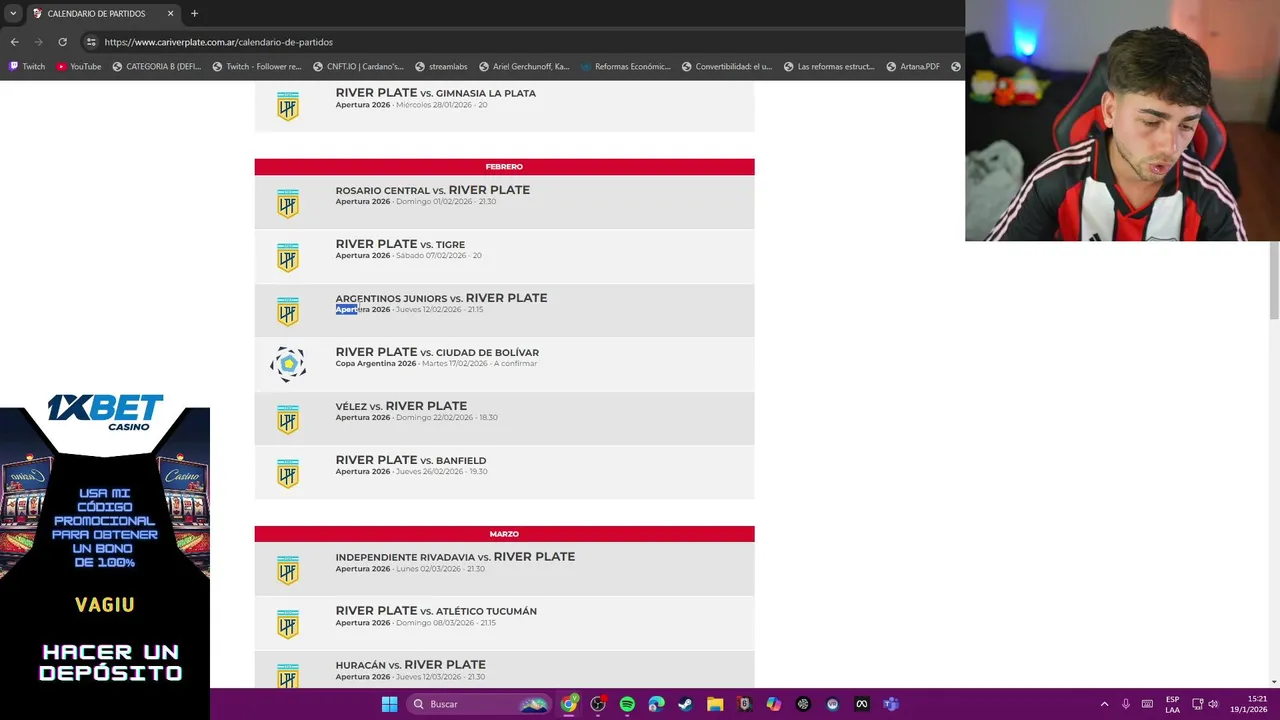Open a new browser tab

pyautogui.click(x=194, y=13)
